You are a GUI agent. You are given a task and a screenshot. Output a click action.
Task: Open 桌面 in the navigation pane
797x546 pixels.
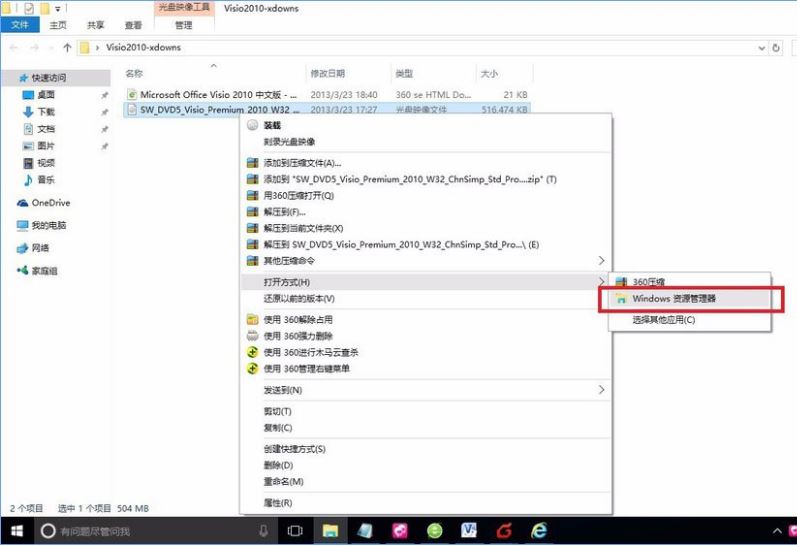click(46, 95)
